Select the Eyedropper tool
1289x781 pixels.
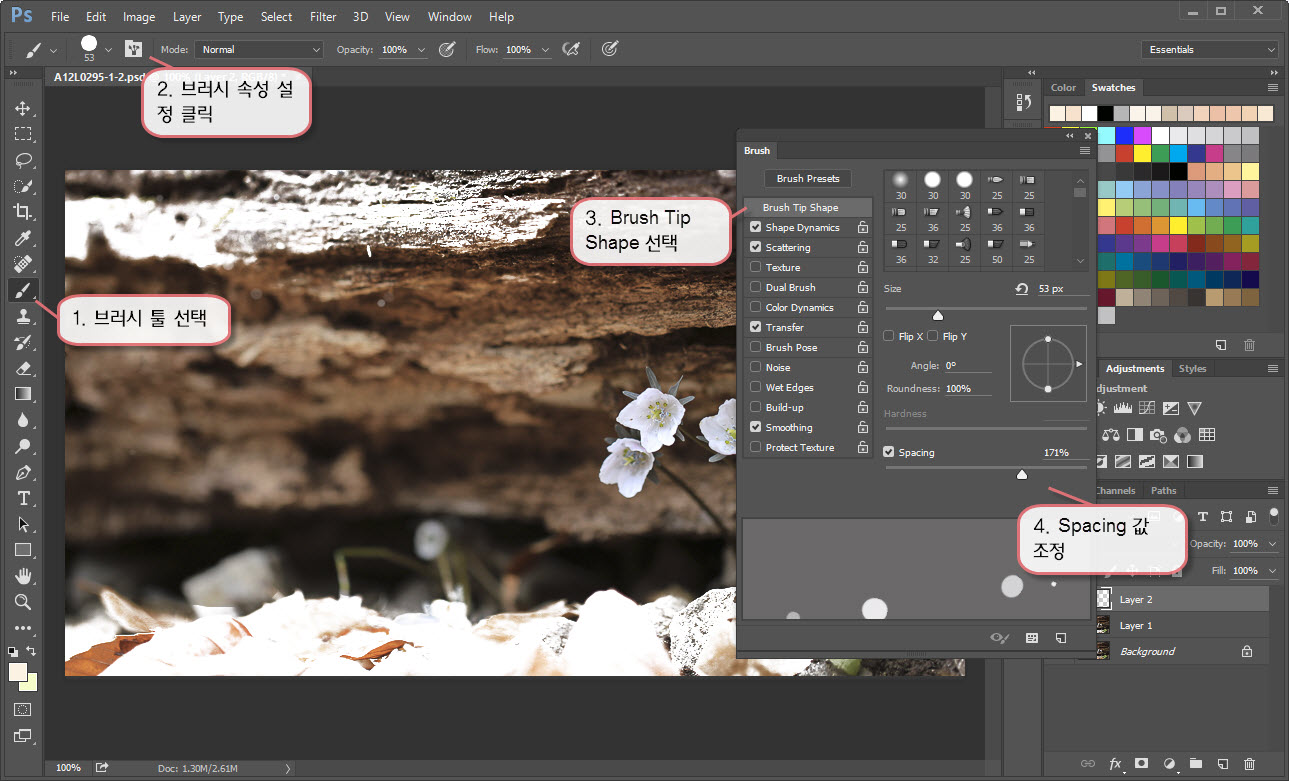point(23,238)
